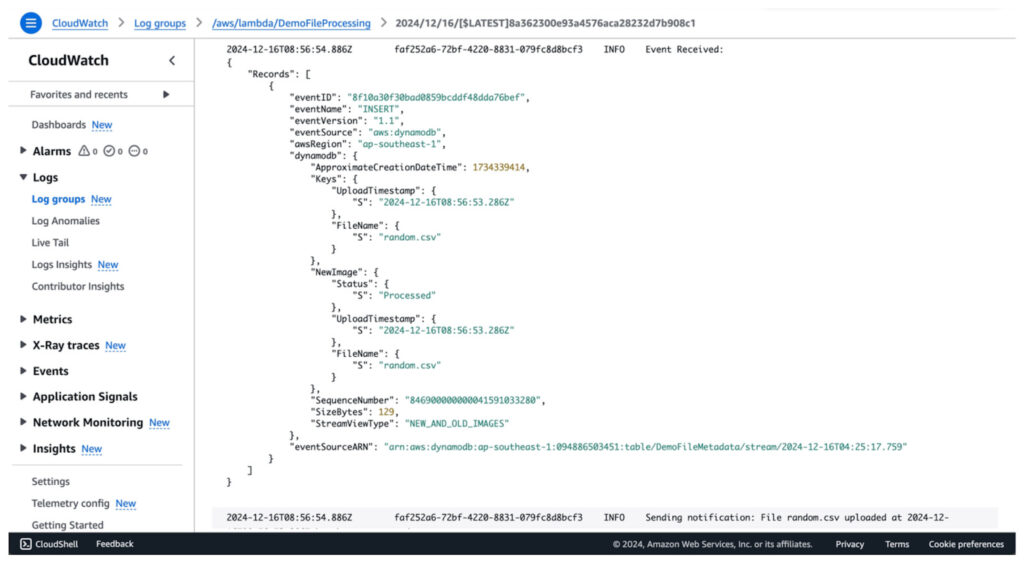The image size is (1024, 563).
Task: Click the New badge next to X-Ray traces
Action: 115,345
